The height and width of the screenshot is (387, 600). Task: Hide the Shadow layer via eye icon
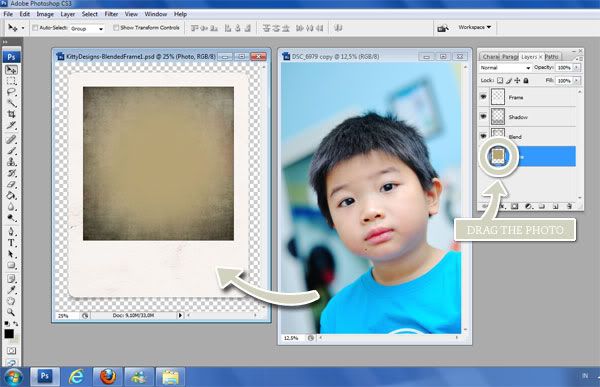[x=483, y=116]
